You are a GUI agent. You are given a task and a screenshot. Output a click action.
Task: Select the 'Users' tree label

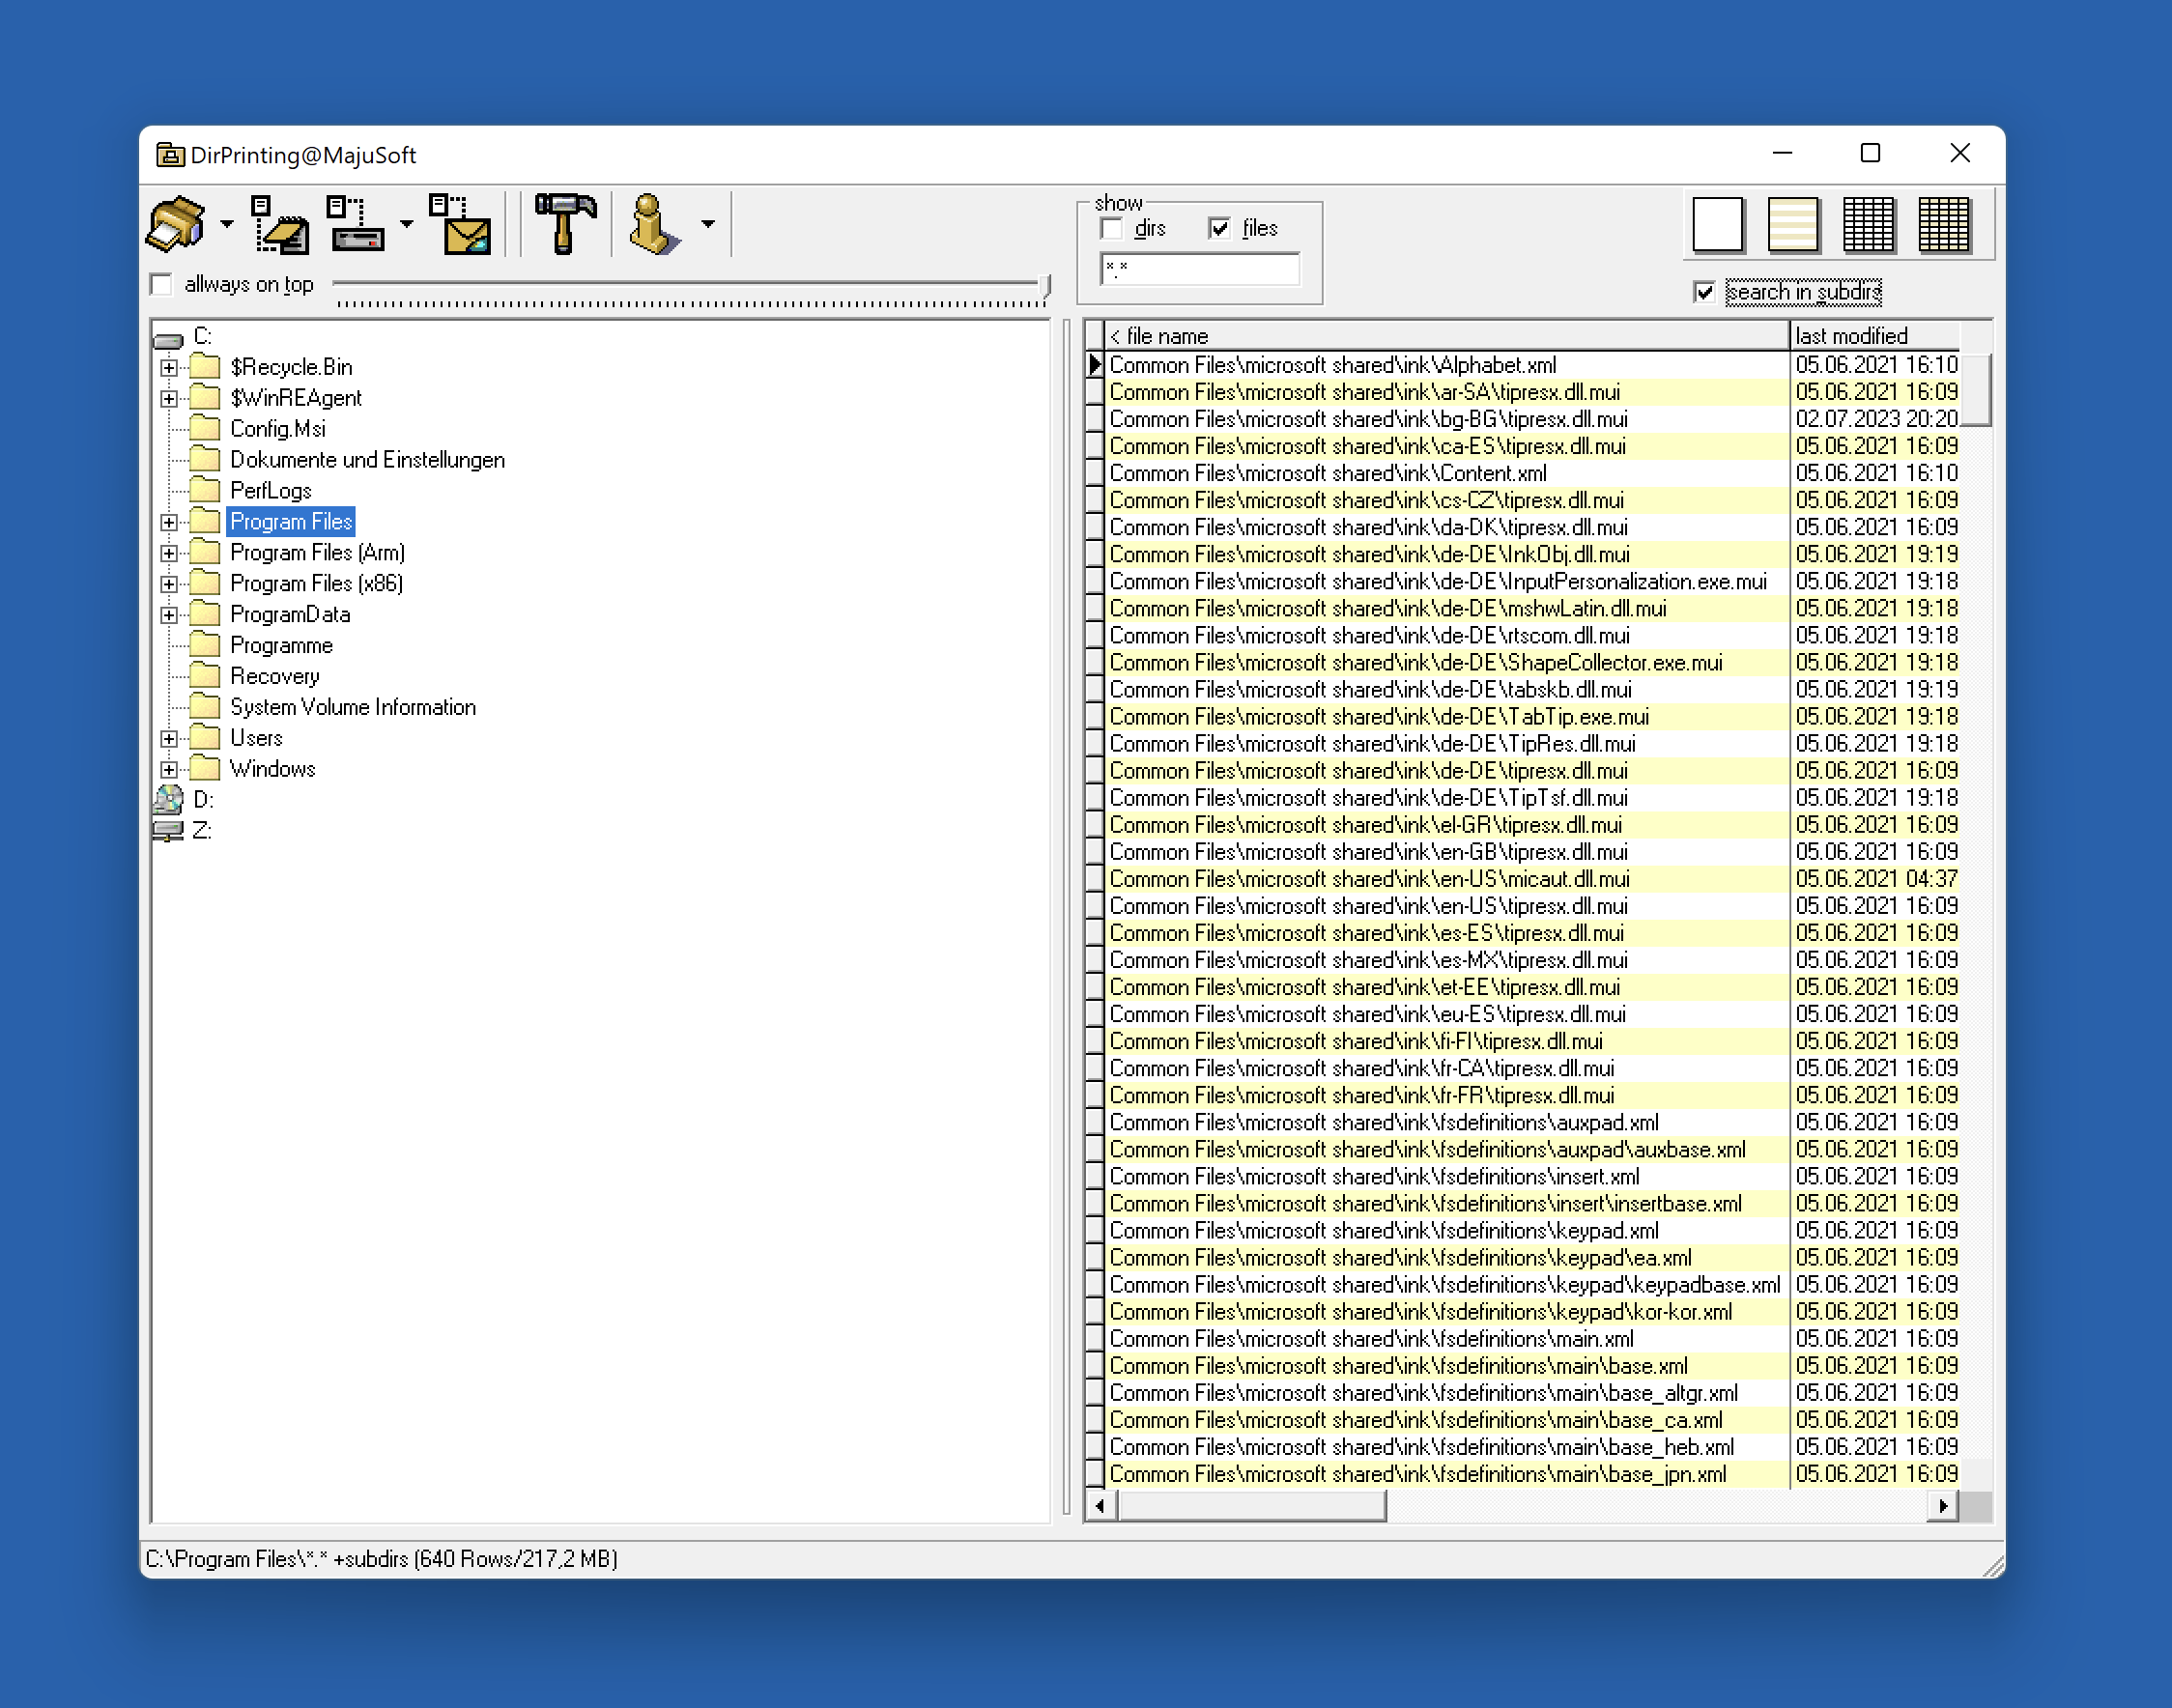pos(256,739)
